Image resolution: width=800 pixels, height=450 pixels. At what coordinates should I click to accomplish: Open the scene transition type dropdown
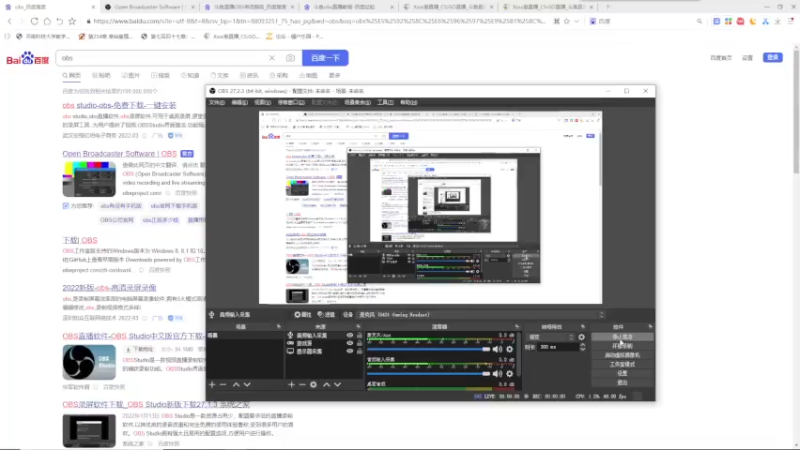pos(551,337)
